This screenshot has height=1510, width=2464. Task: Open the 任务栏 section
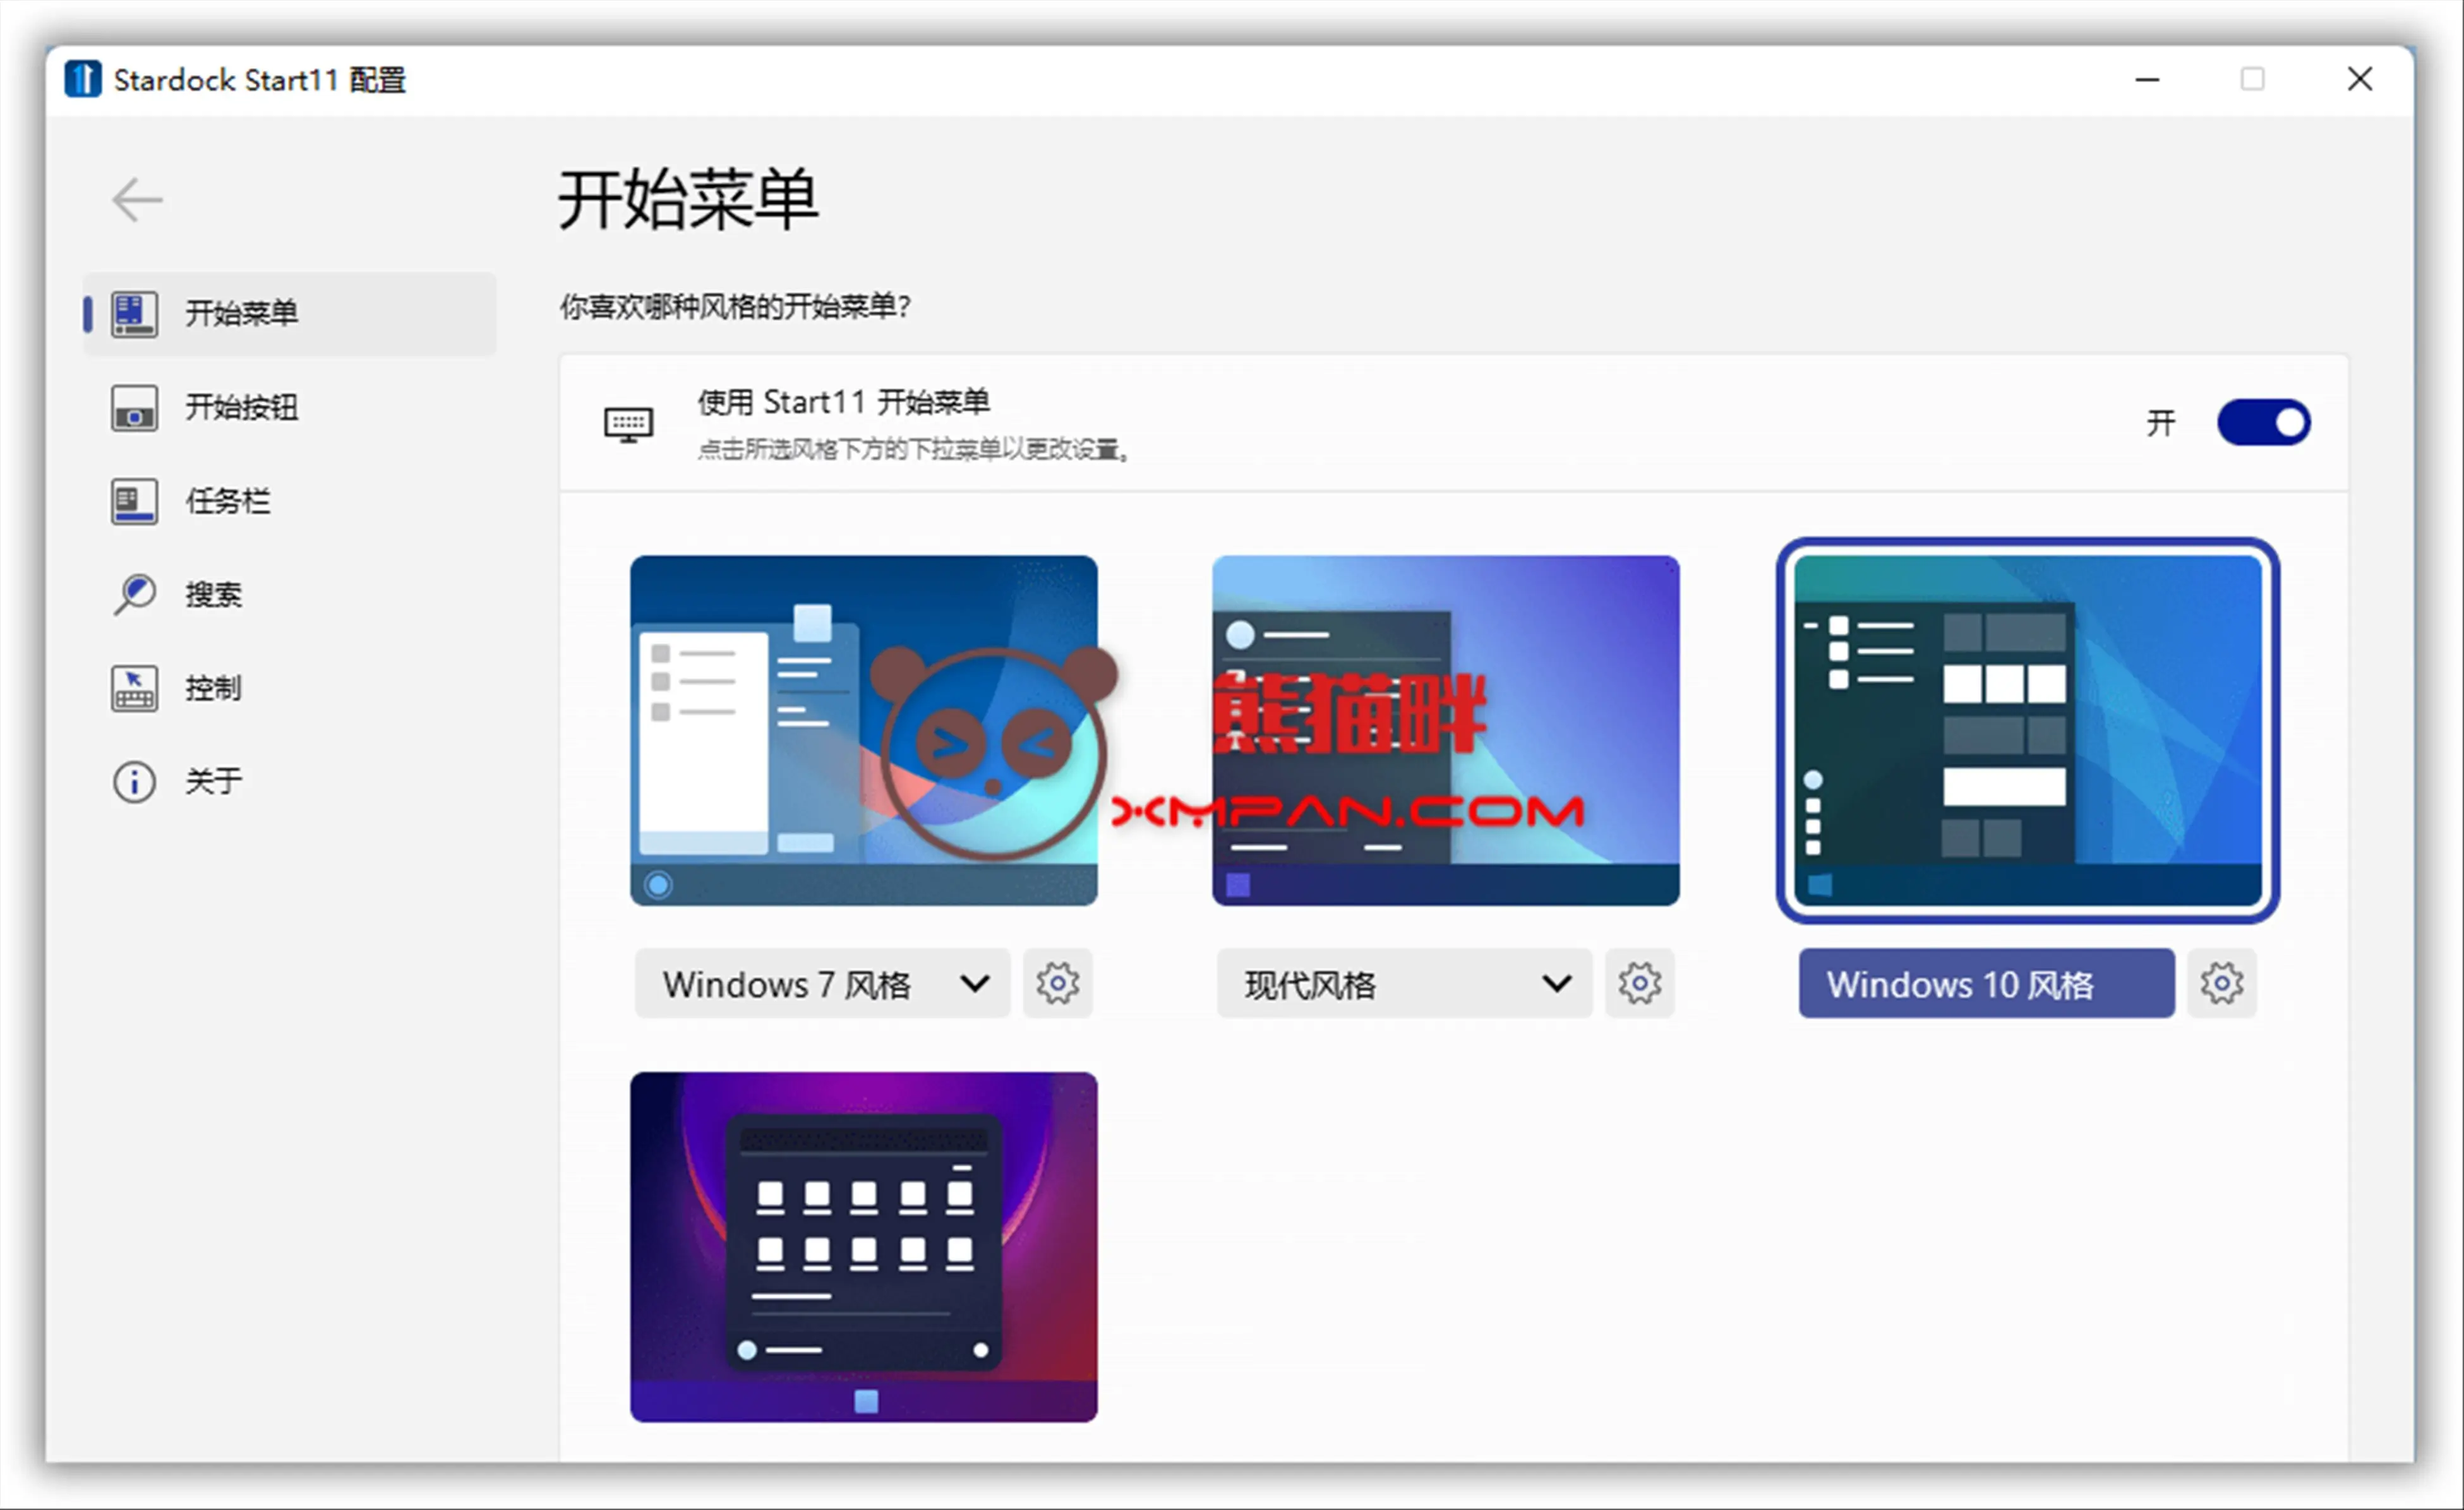(x=290, y=501)
